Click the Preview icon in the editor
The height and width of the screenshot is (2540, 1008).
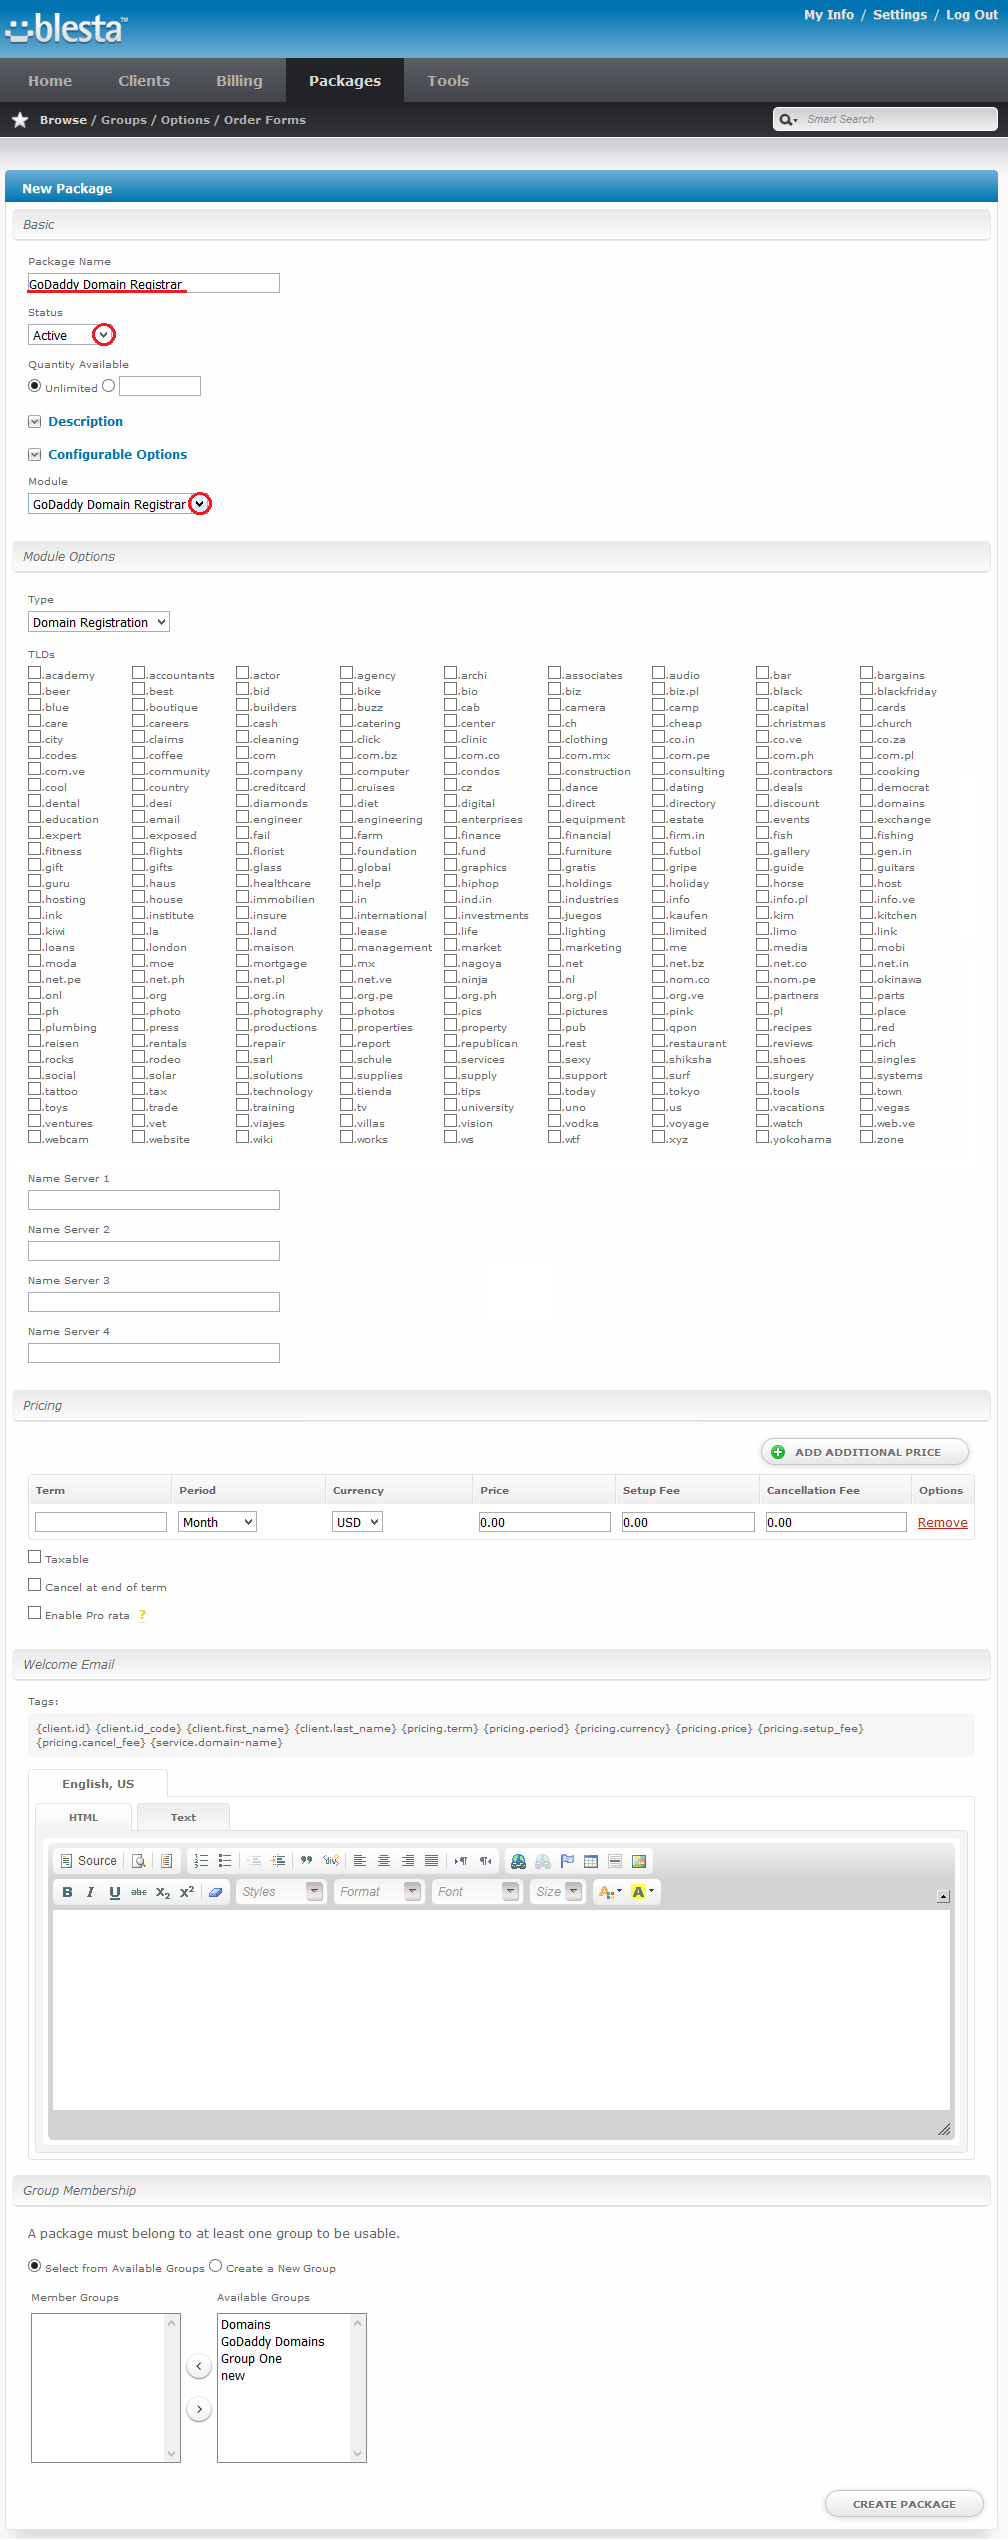pos(139,1861)
